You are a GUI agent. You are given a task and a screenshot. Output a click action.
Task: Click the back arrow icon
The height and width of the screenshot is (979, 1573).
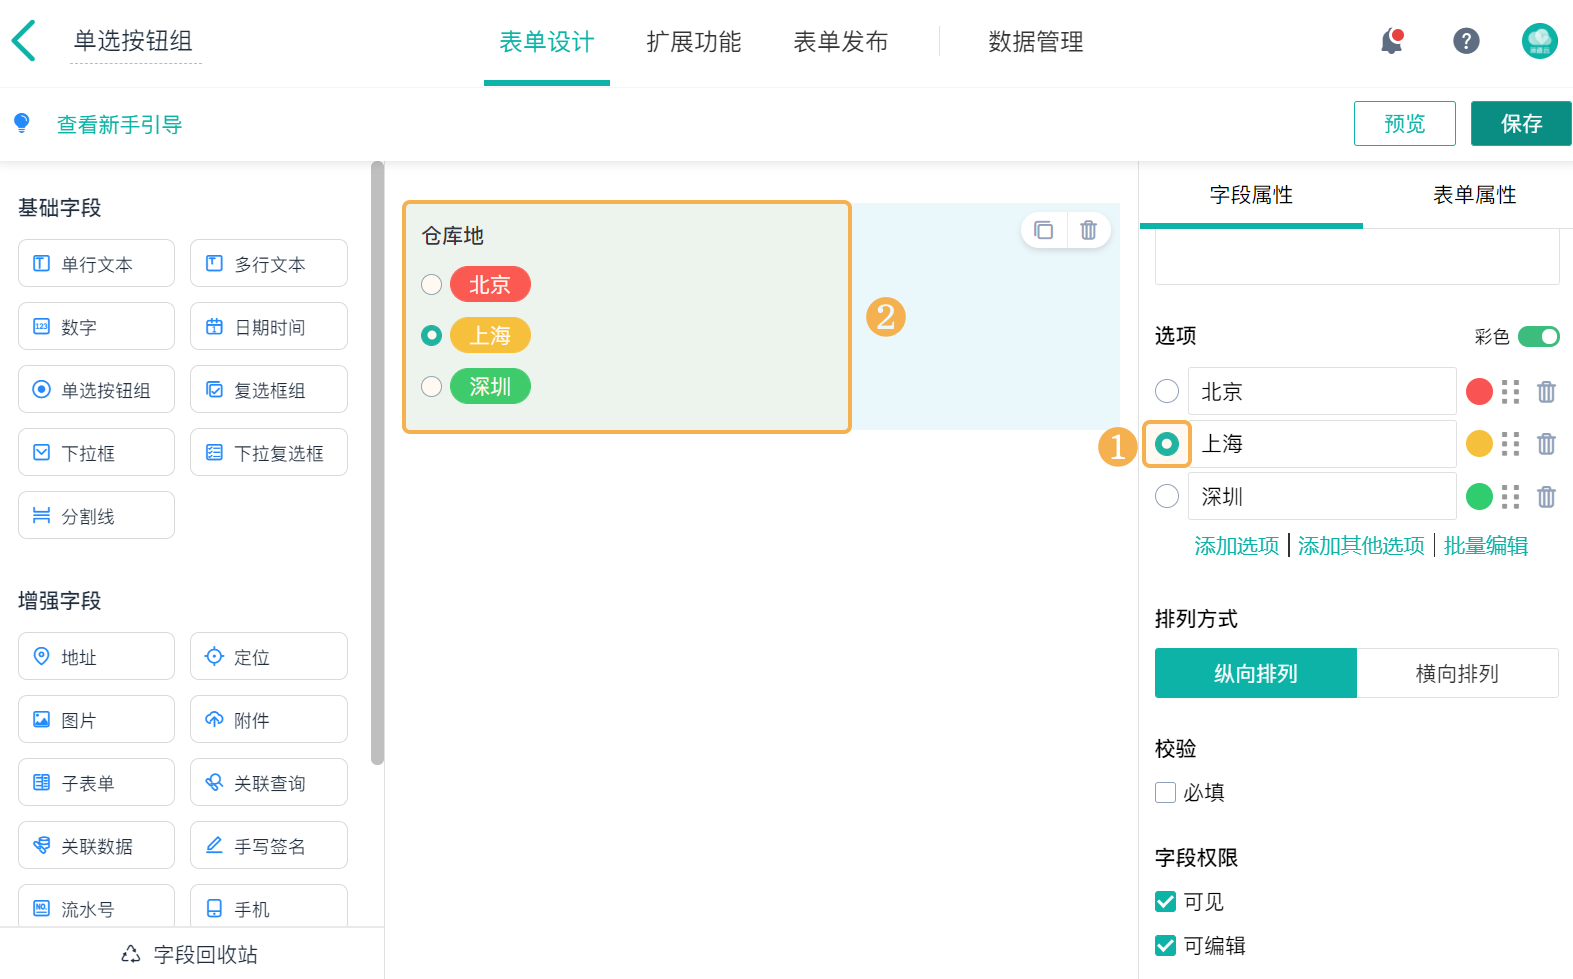(24, 41)
